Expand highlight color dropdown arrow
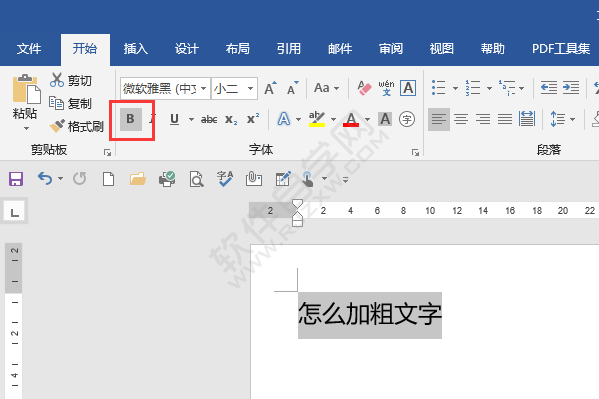599x399 pixels. point(333,119)
